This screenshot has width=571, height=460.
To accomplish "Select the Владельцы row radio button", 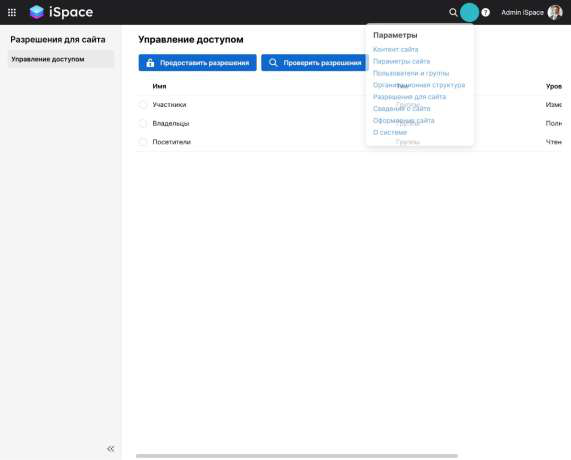I will (143, 123).
